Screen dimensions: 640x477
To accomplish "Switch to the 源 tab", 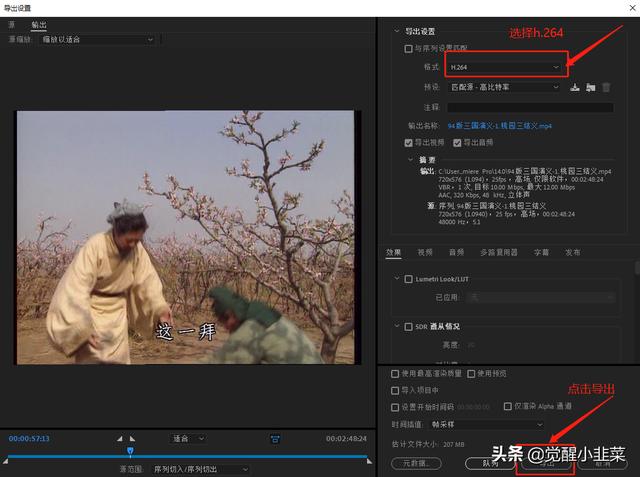I will tap(11, 25).
